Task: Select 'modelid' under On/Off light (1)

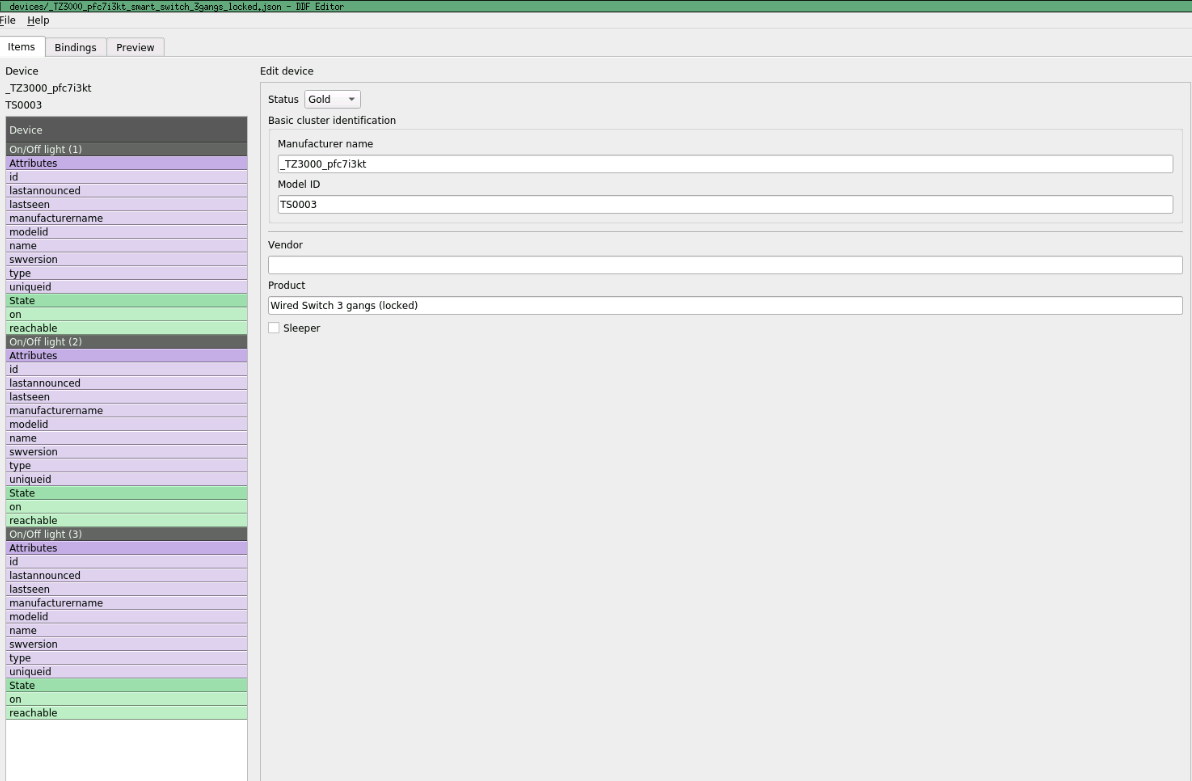Action: tap(126, 232)
